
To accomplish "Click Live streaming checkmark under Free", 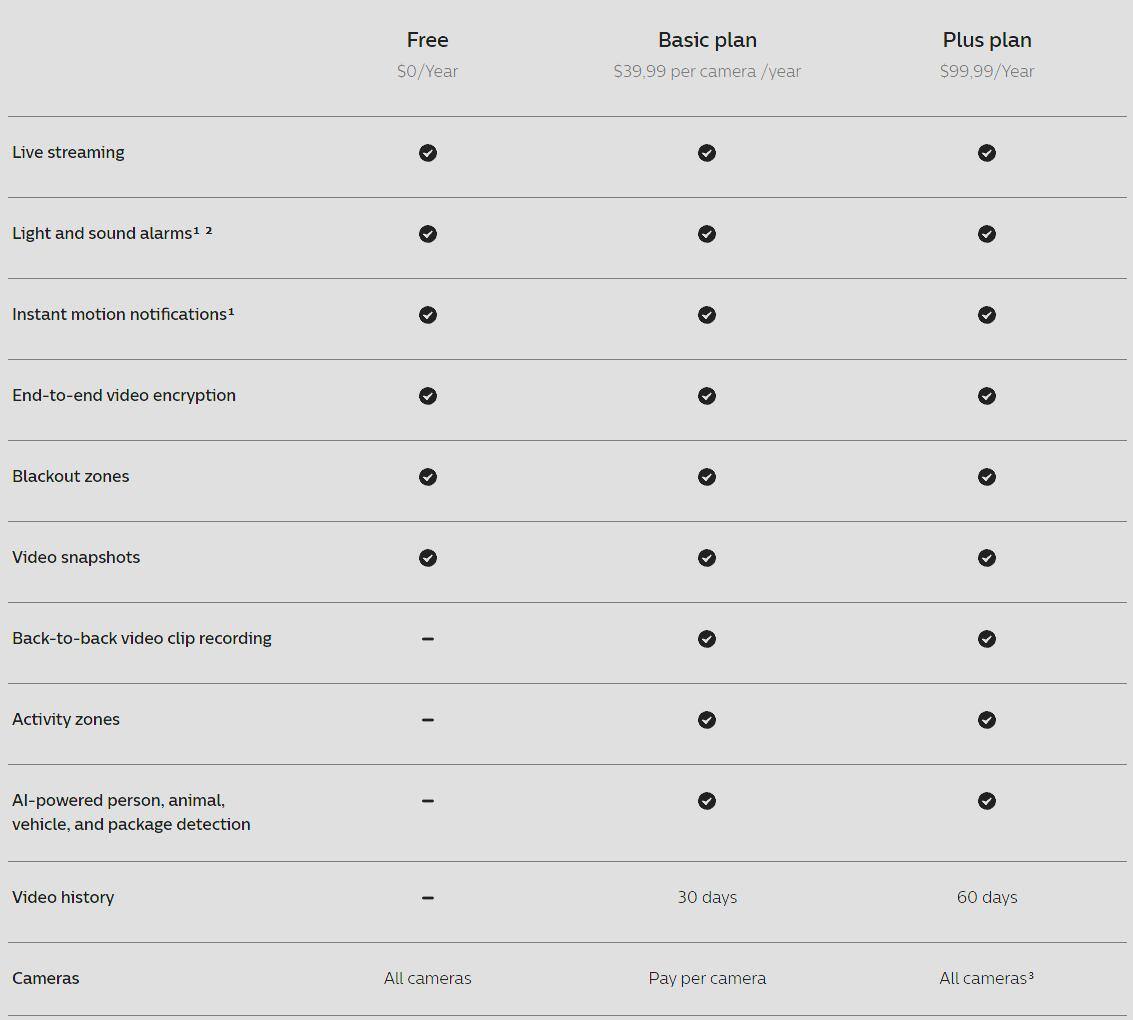I will pos(427,153).
